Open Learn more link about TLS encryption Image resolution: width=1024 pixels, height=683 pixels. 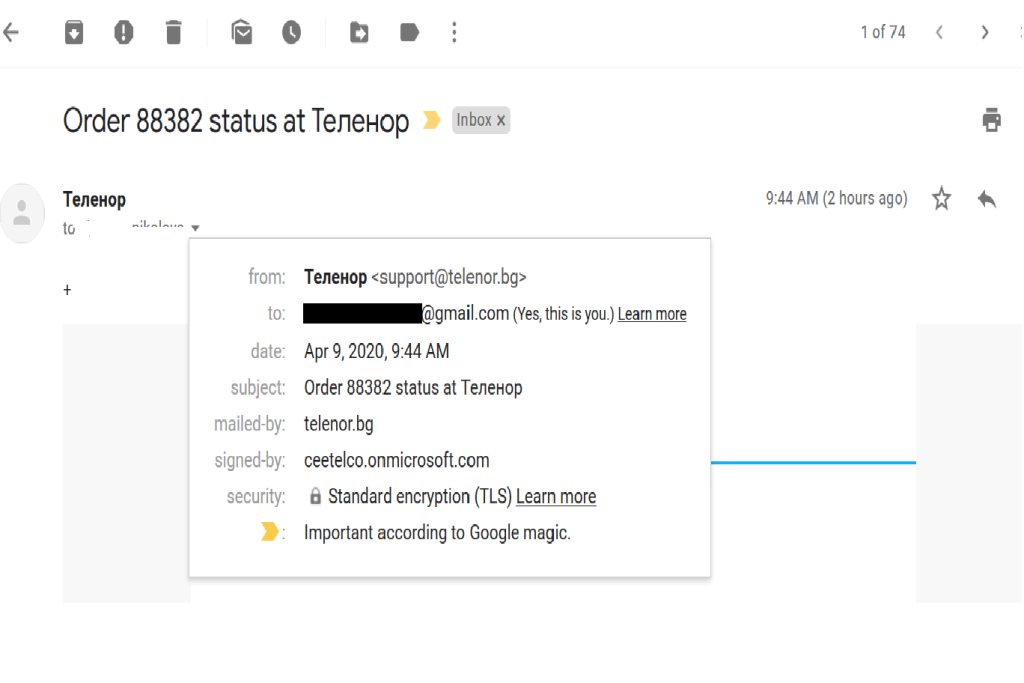(556, 496)
